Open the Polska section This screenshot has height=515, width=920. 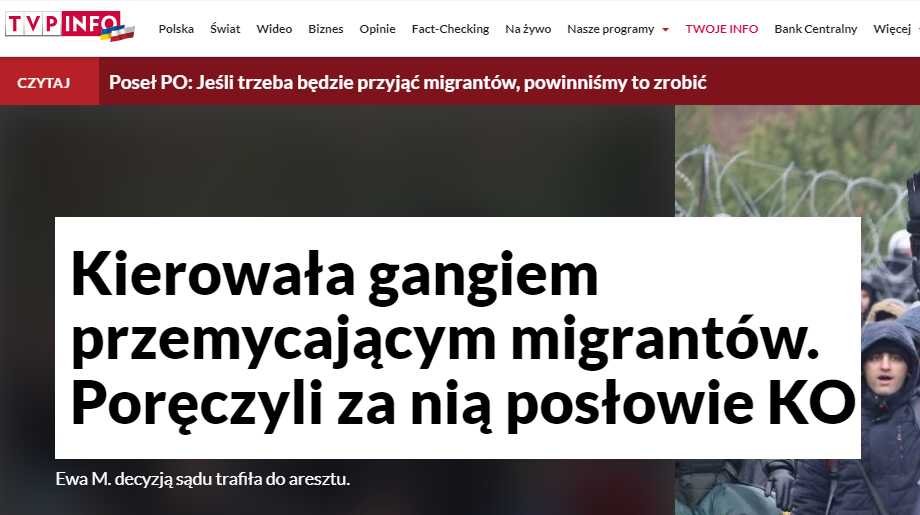pyautogui.click(x=176, y=29)
